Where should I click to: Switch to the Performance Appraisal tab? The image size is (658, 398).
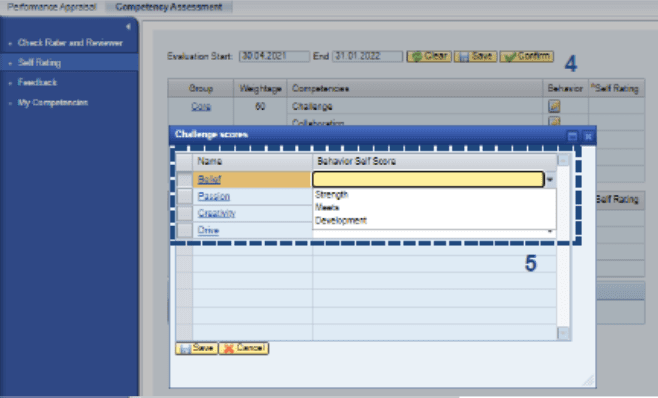click(x=52, y=7)
